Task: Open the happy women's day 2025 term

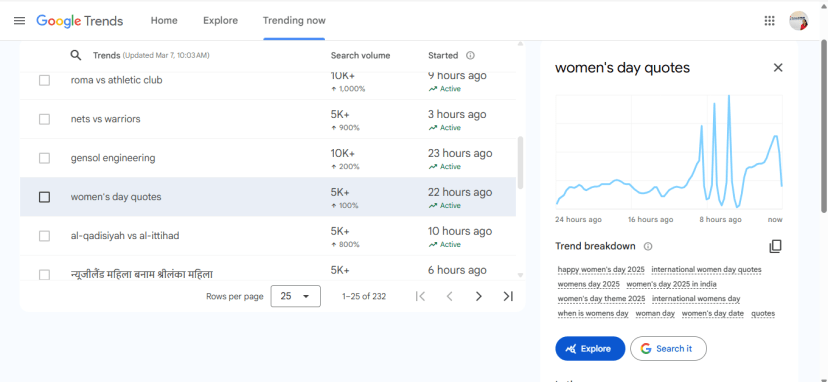Action: tap(601, 269)
